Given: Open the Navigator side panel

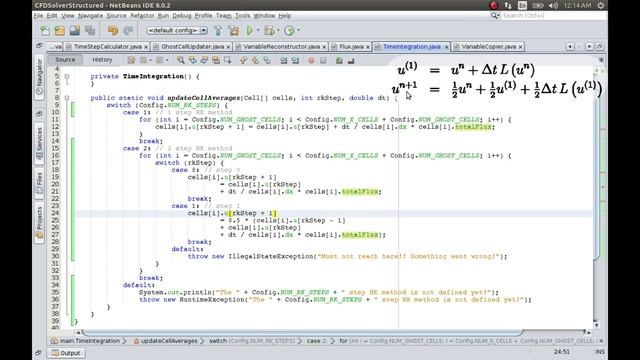Looking at the screenshot, I should click(40, 78).
